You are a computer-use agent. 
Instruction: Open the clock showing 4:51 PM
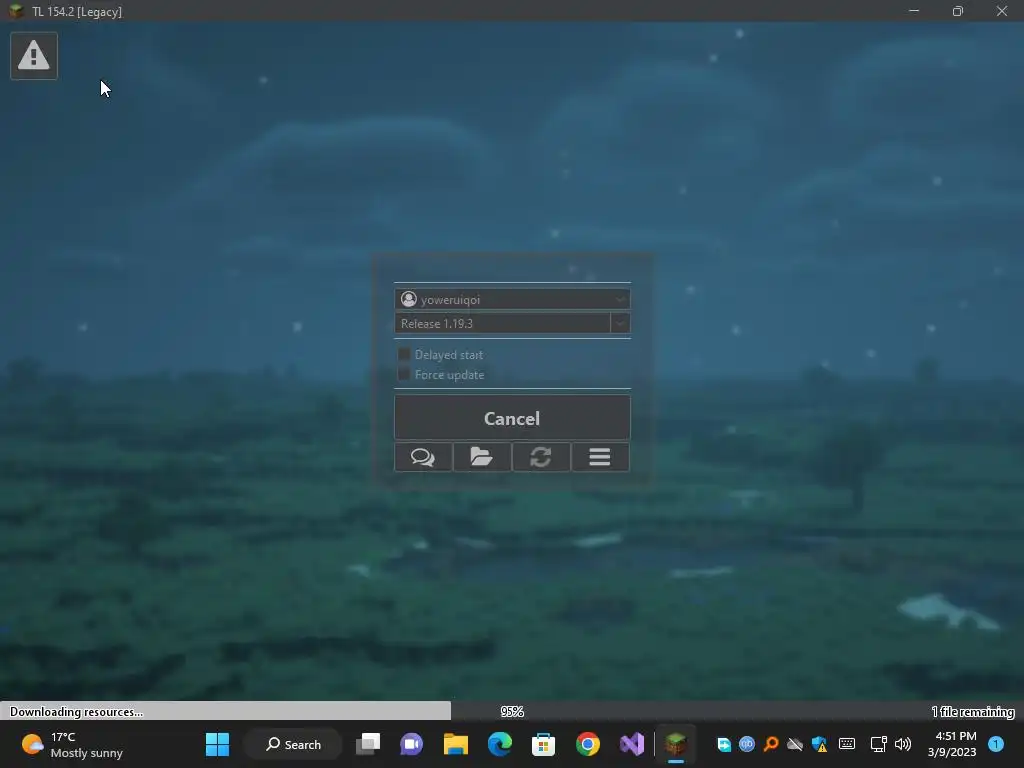(952, 744)
